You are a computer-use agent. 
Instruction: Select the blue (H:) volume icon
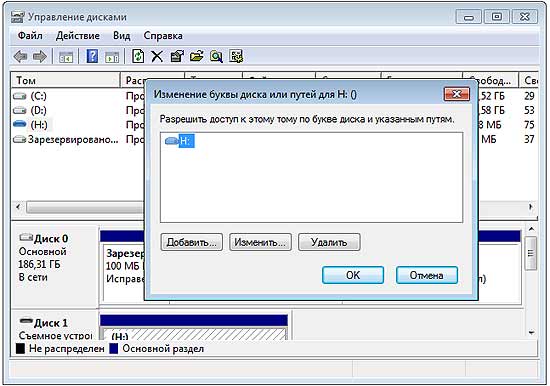tap(20, 124)
